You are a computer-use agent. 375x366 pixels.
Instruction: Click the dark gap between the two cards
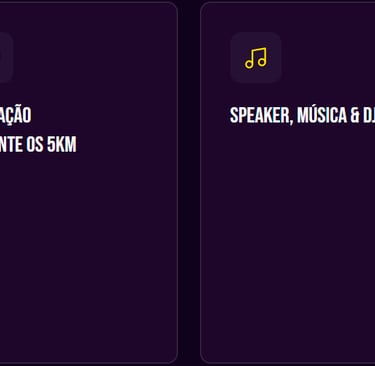[189, 183]
